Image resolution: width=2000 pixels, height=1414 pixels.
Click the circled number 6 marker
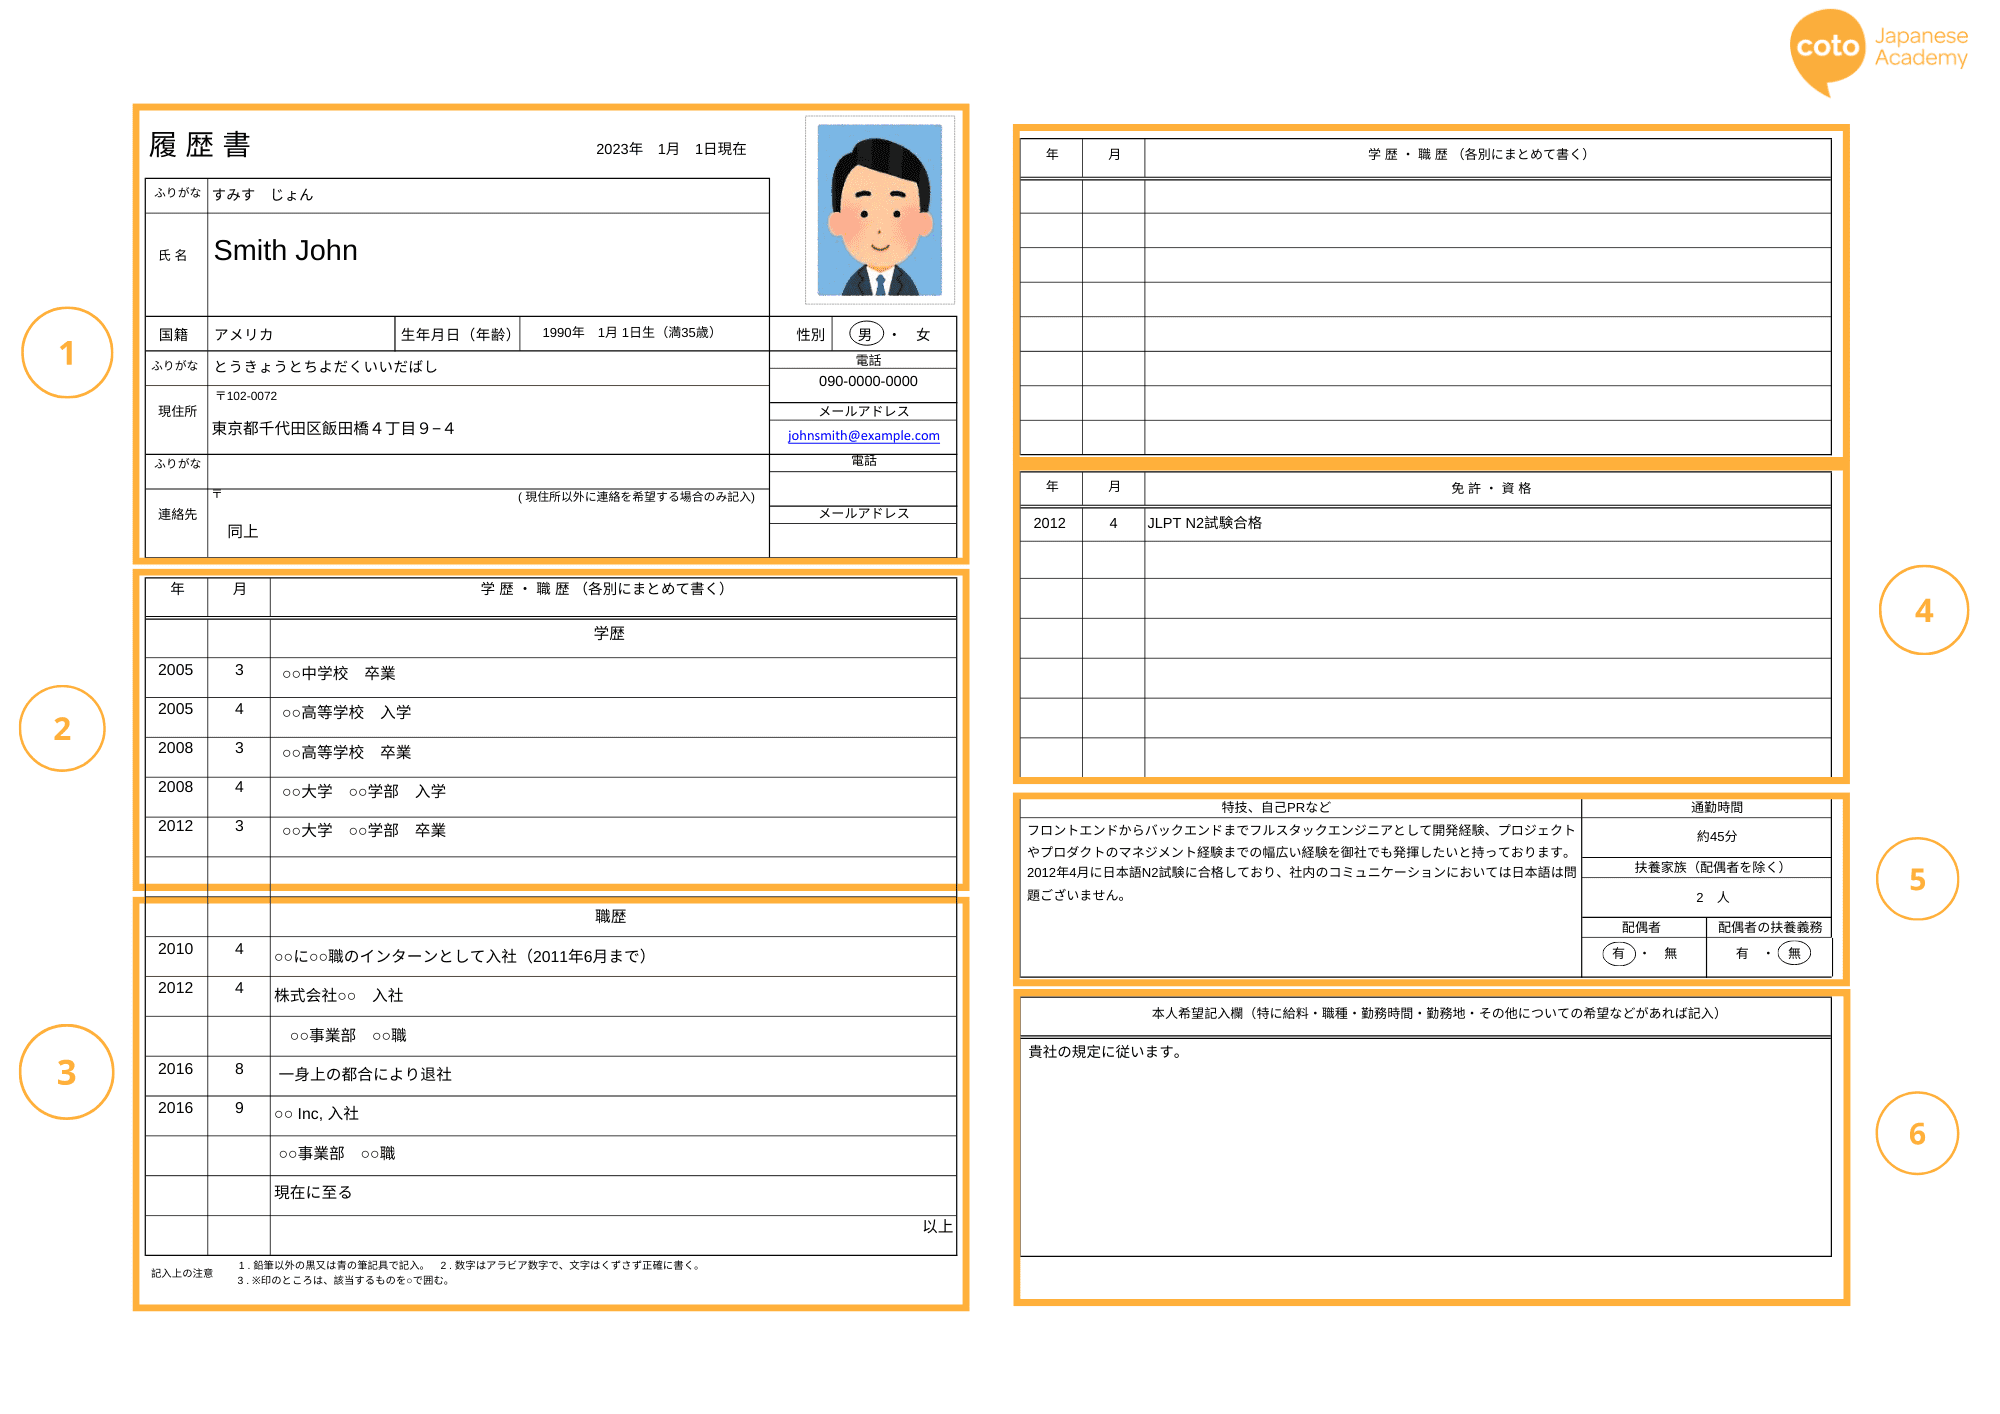1917,1135
